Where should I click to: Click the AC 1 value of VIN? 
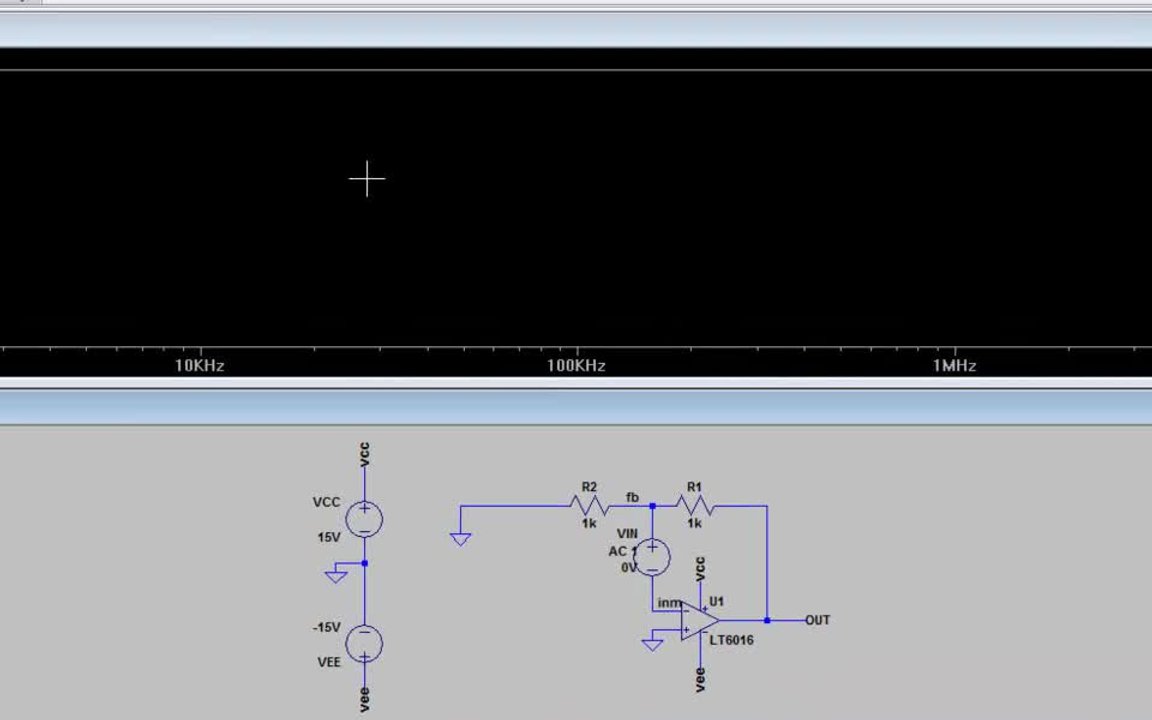(x=622, y=551)
